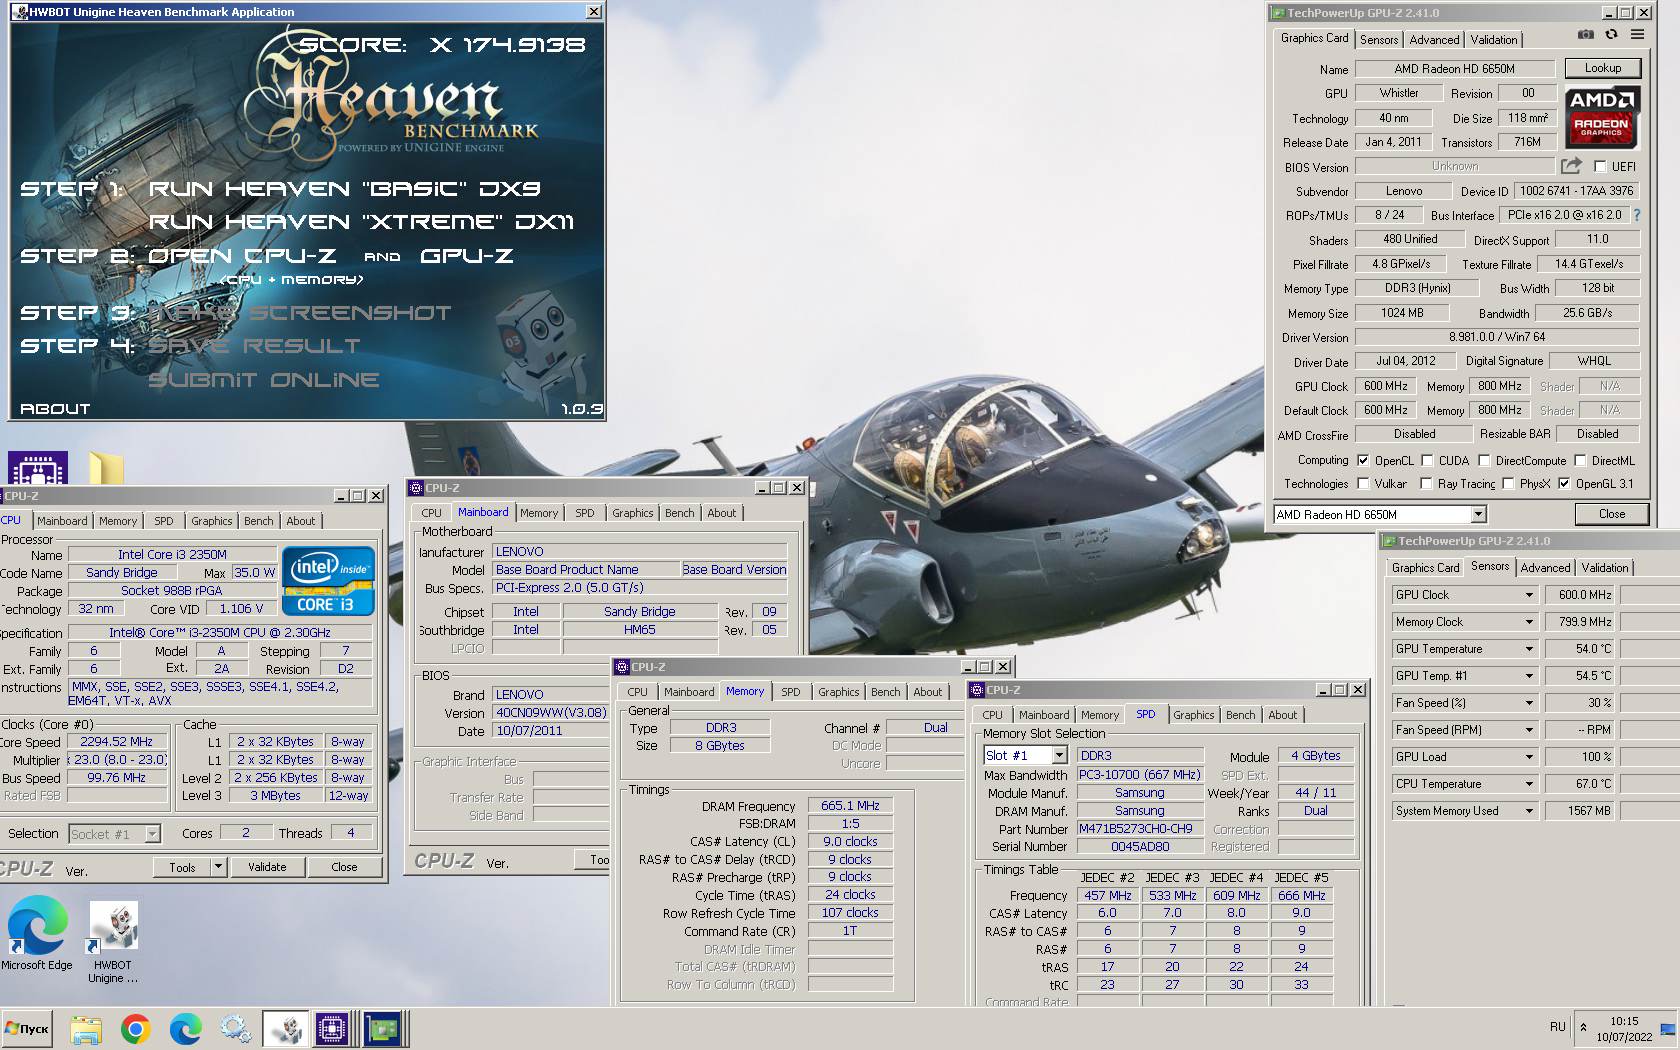The width and height of the screenshot is (1680, 1050).
Task: Expand the GPU Temperature sensor dropdown
Action: (1528, 649)
